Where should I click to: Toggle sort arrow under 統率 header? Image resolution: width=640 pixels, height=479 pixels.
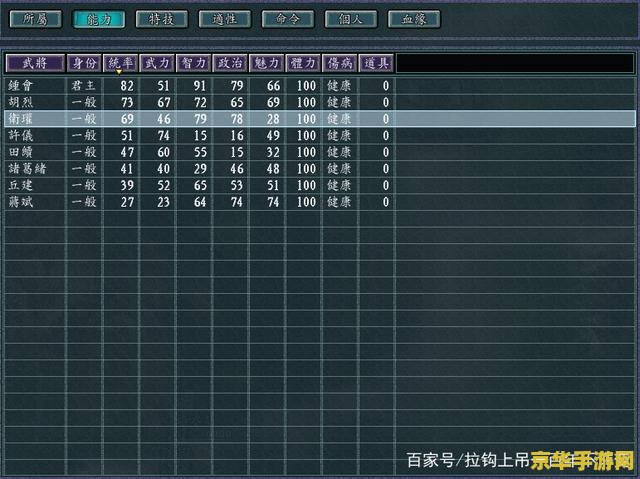coord(119,72)
